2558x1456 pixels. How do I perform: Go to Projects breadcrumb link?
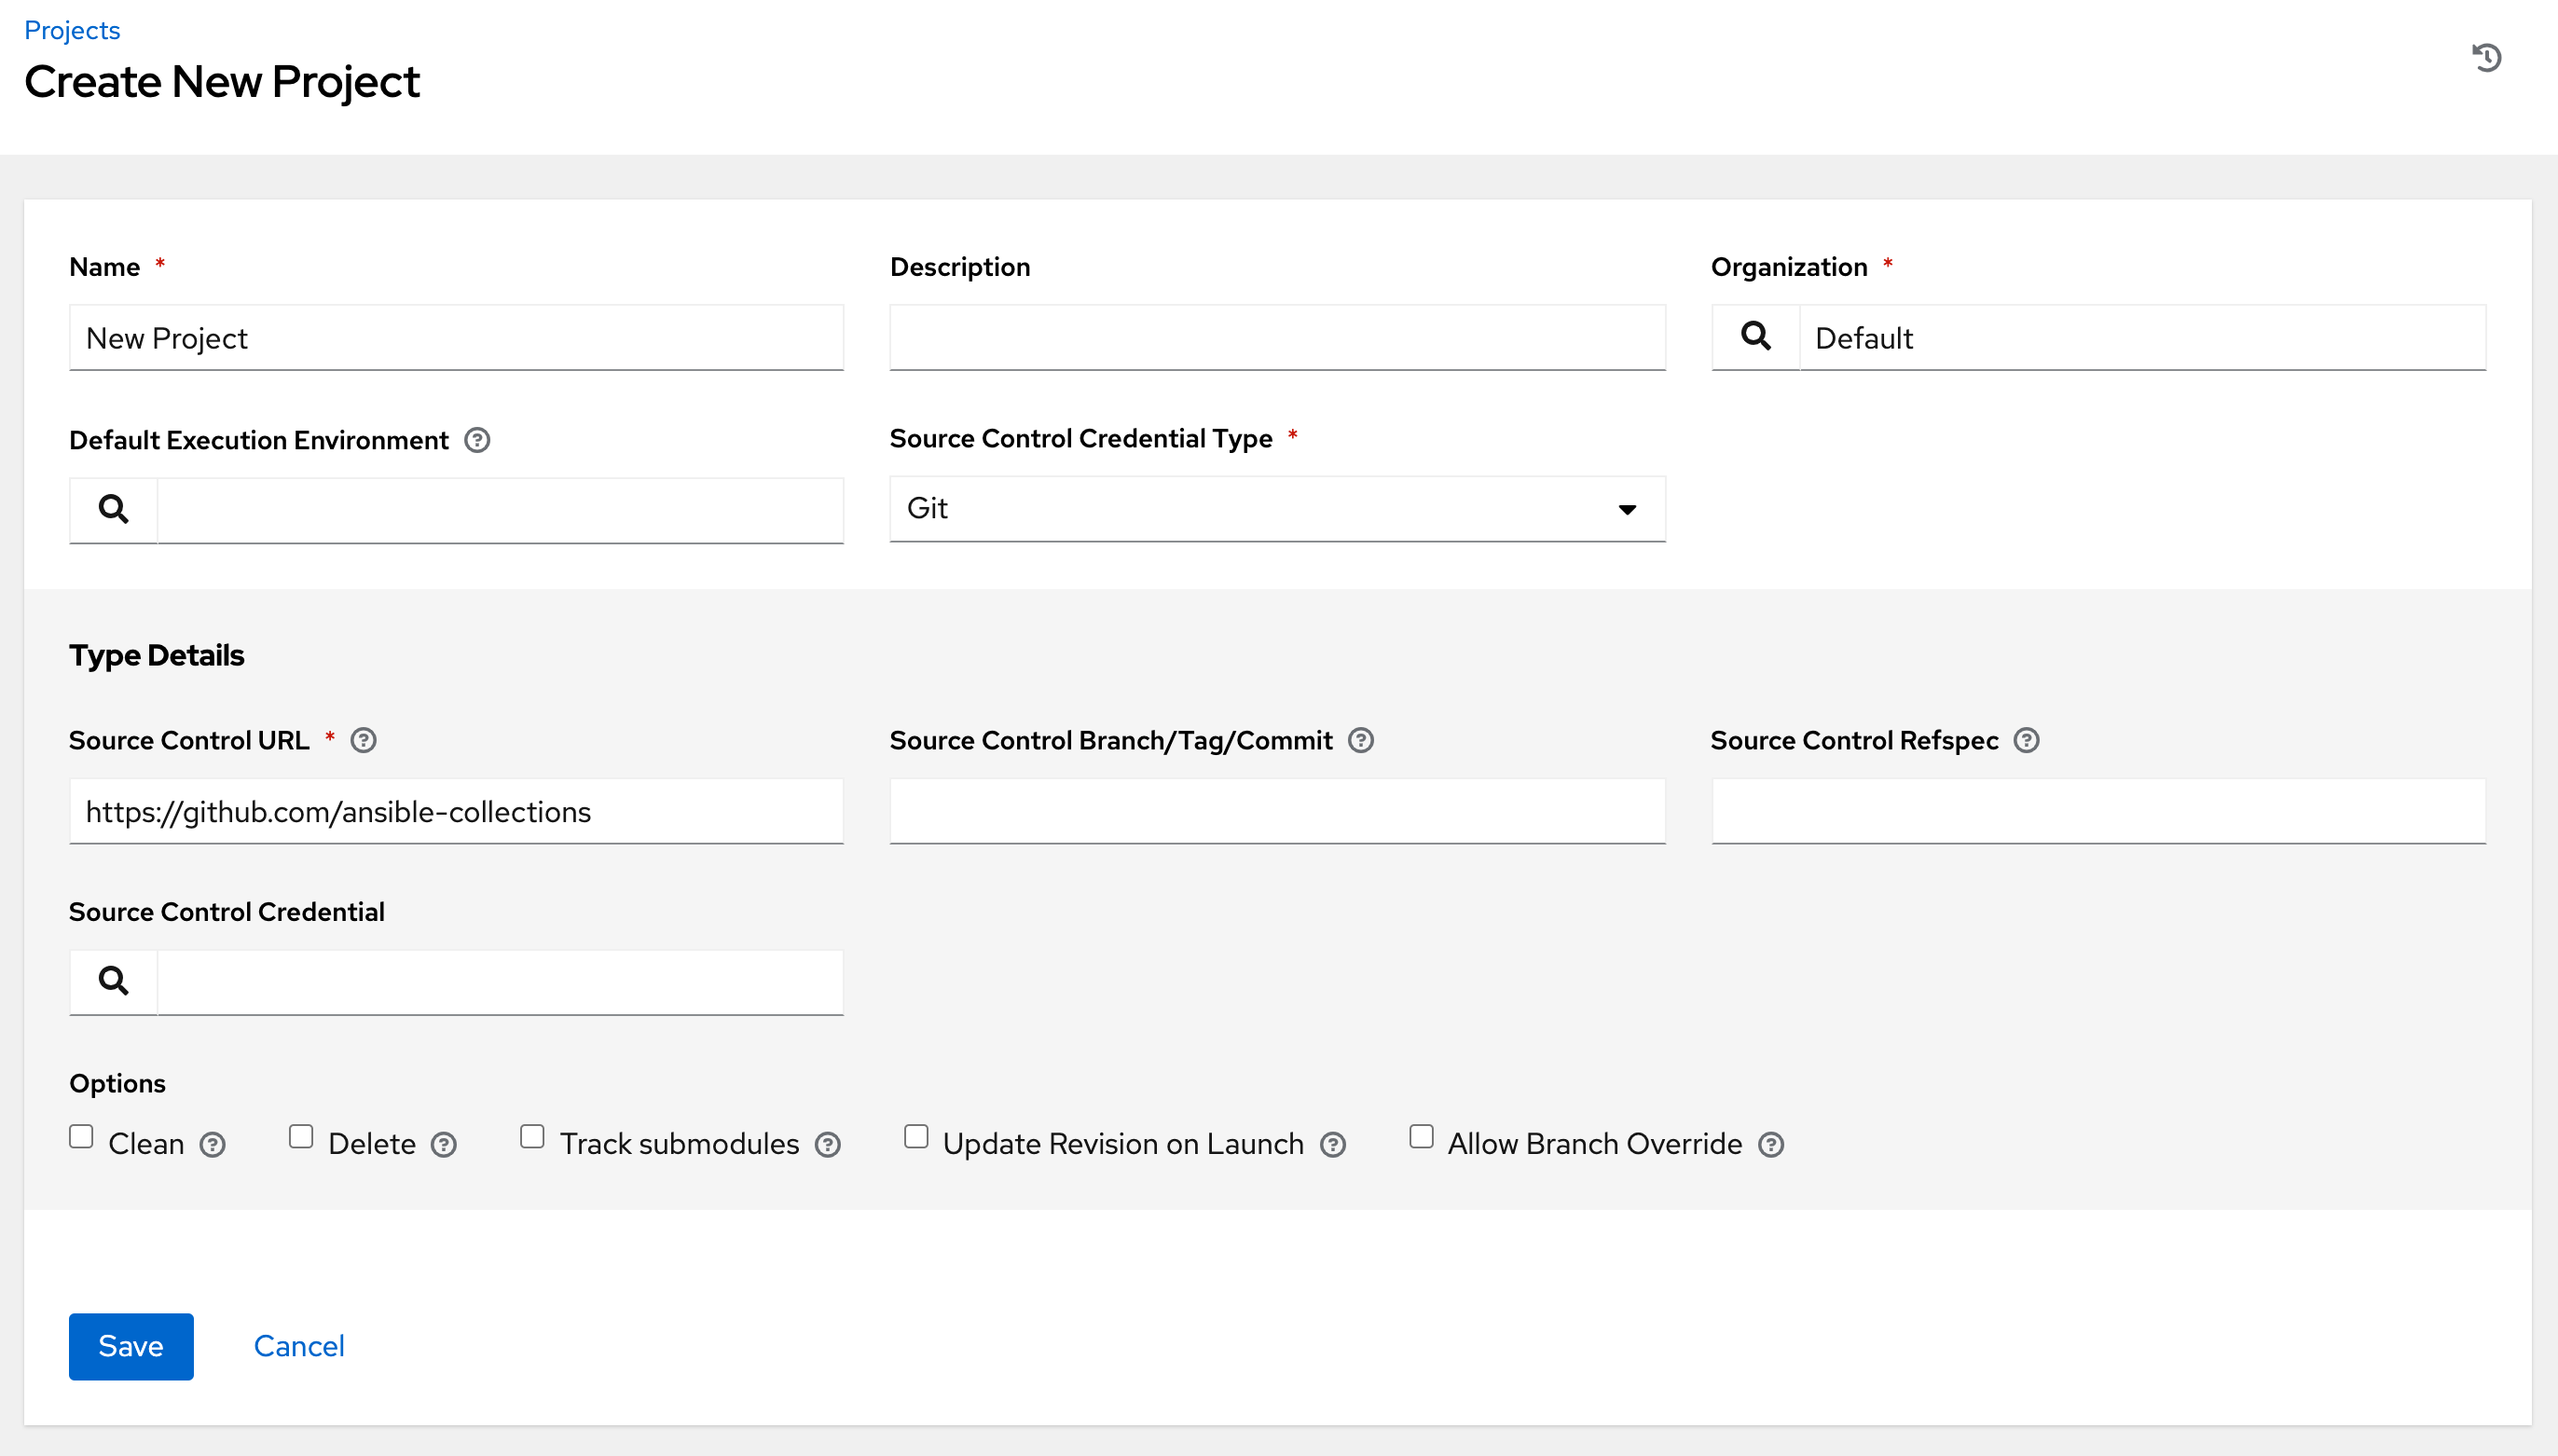point(72,30)
